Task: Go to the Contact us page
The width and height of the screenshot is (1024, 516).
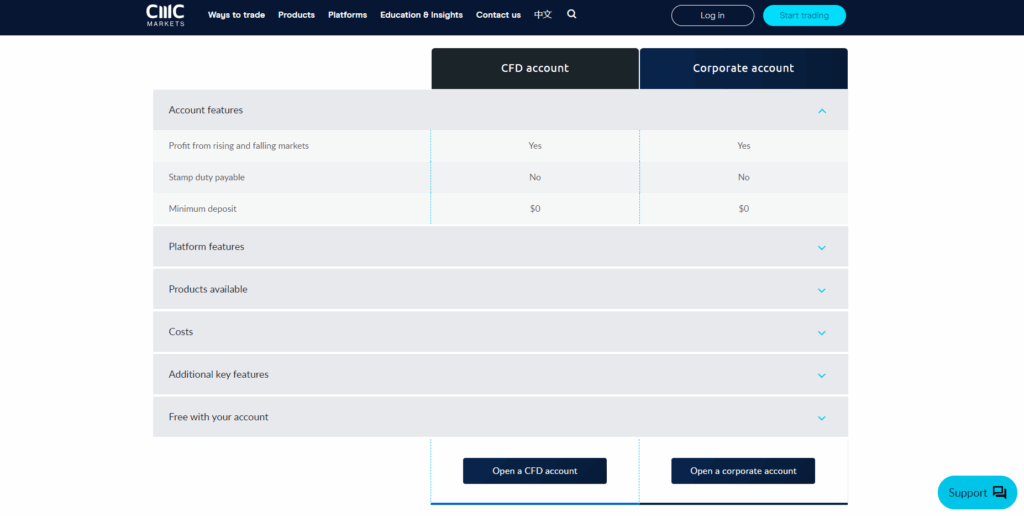Action: point(498,15)
